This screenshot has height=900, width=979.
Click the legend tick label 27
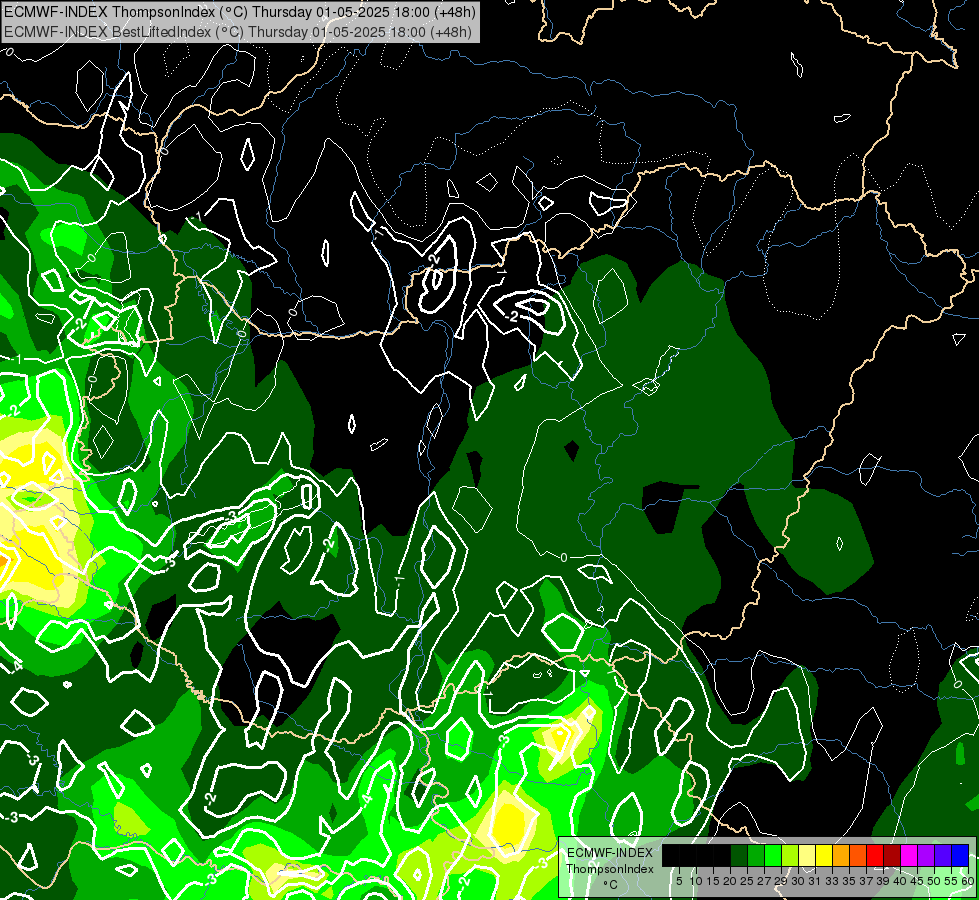click(x=764, y=881)
